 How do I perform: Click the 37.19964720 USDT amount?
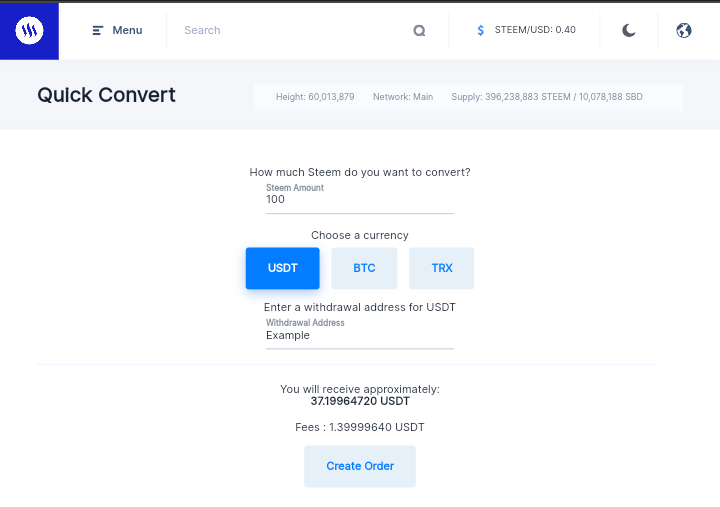tap(360, 401)
